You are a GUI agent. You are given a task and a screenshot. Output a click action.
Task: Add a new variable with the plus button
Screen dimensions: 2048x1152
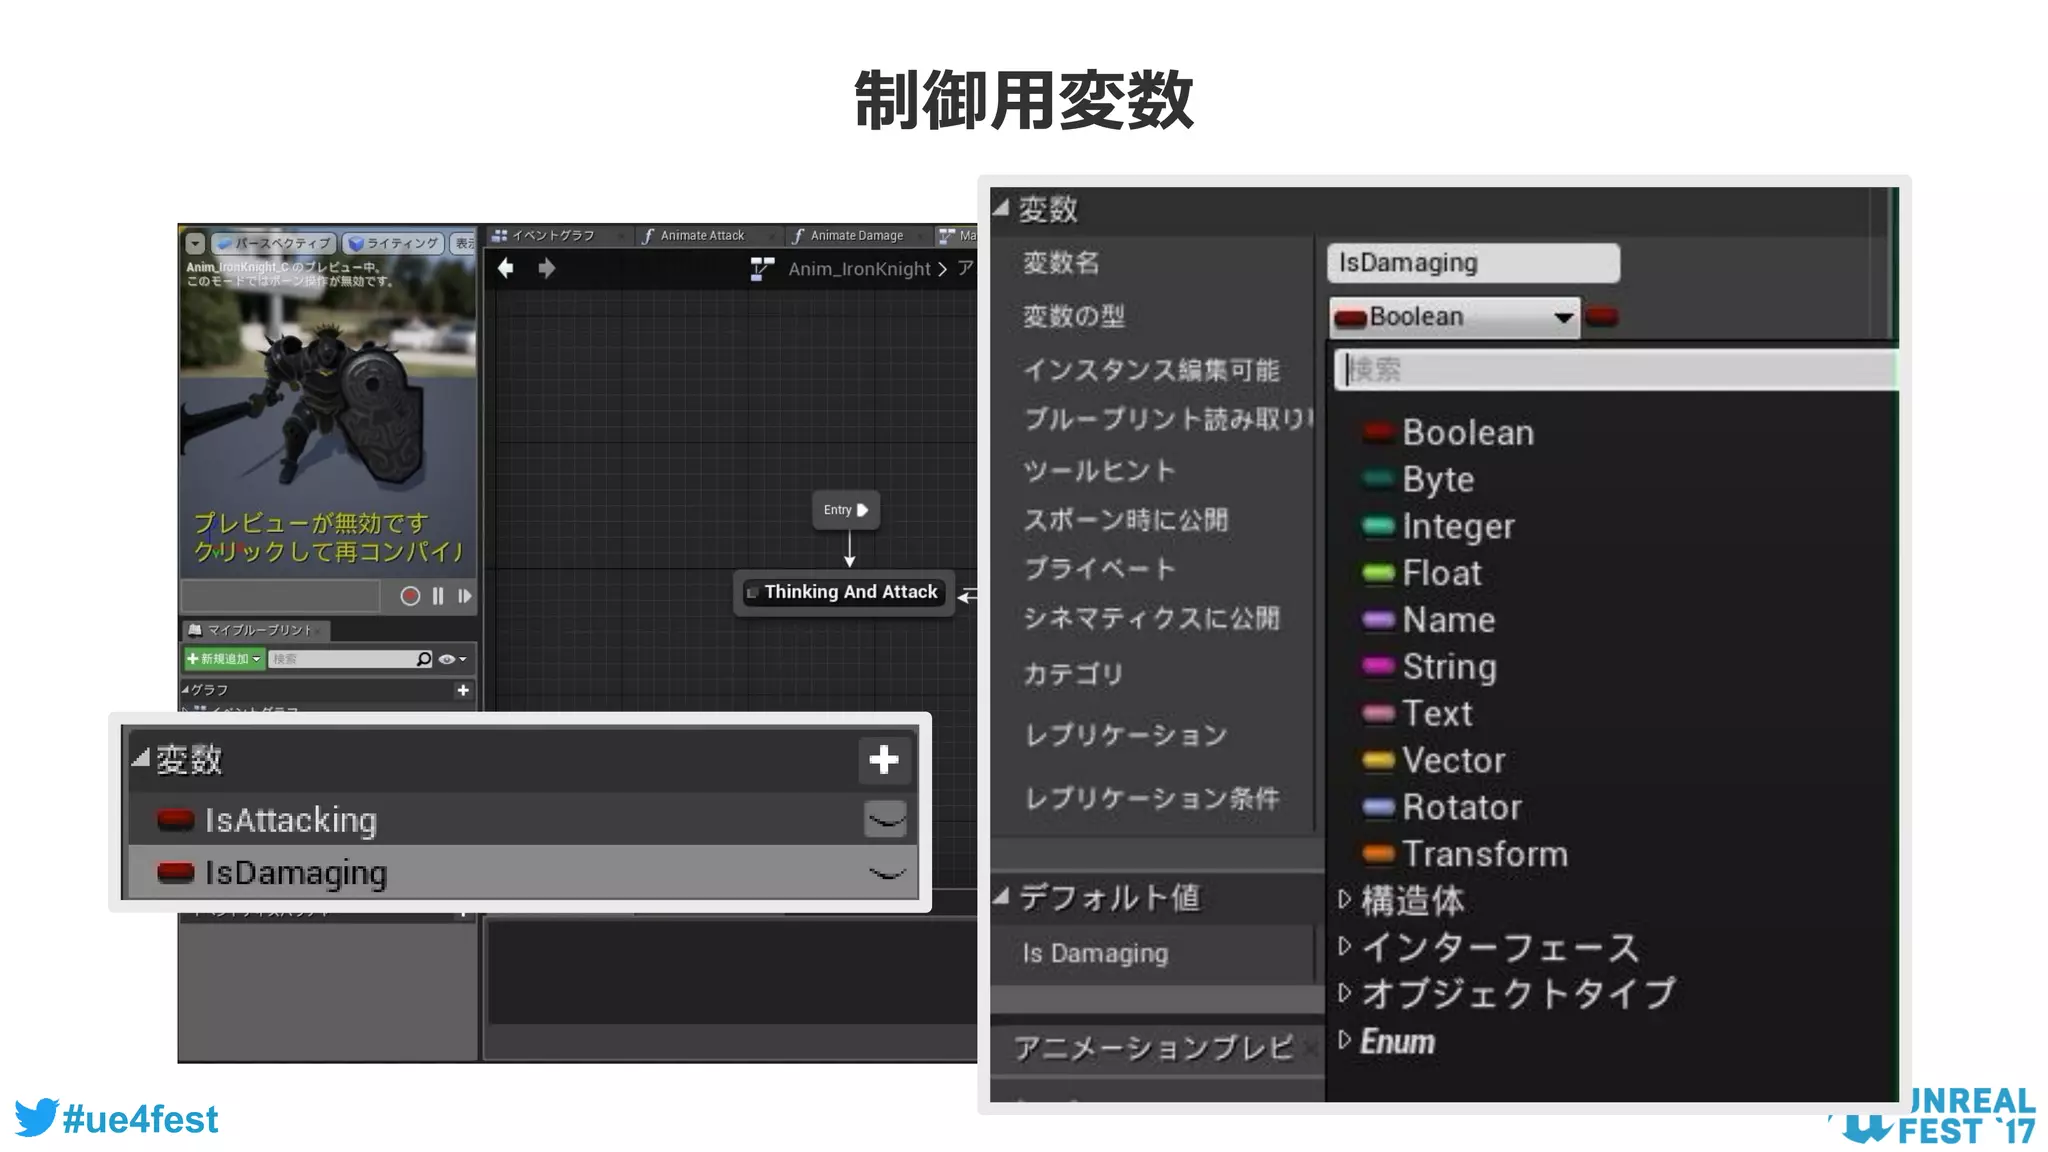(x=884, y=760)
